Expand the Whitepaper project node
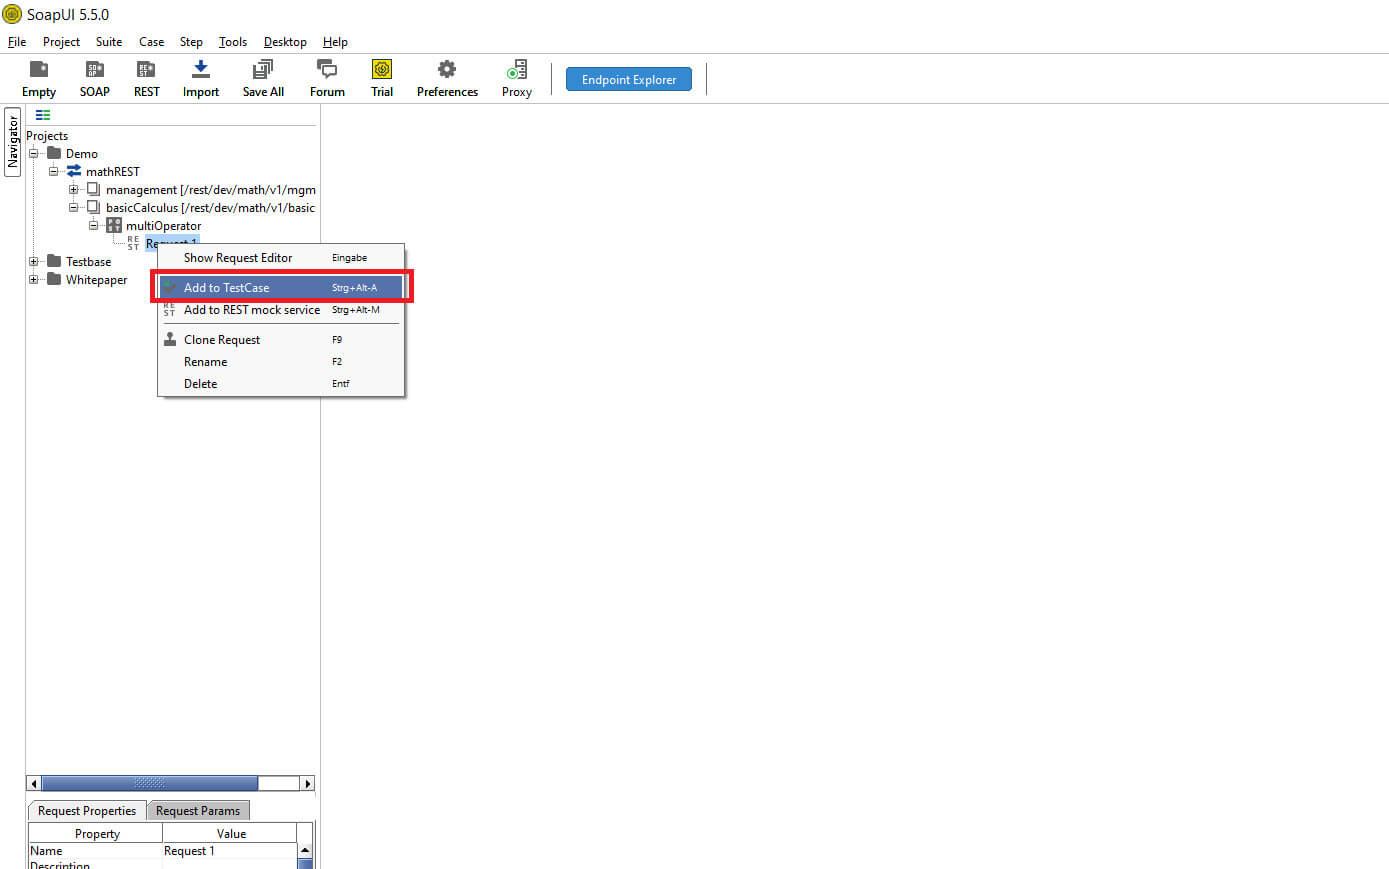This screenshot has height=869, width=1389. (x=33, y=280)
